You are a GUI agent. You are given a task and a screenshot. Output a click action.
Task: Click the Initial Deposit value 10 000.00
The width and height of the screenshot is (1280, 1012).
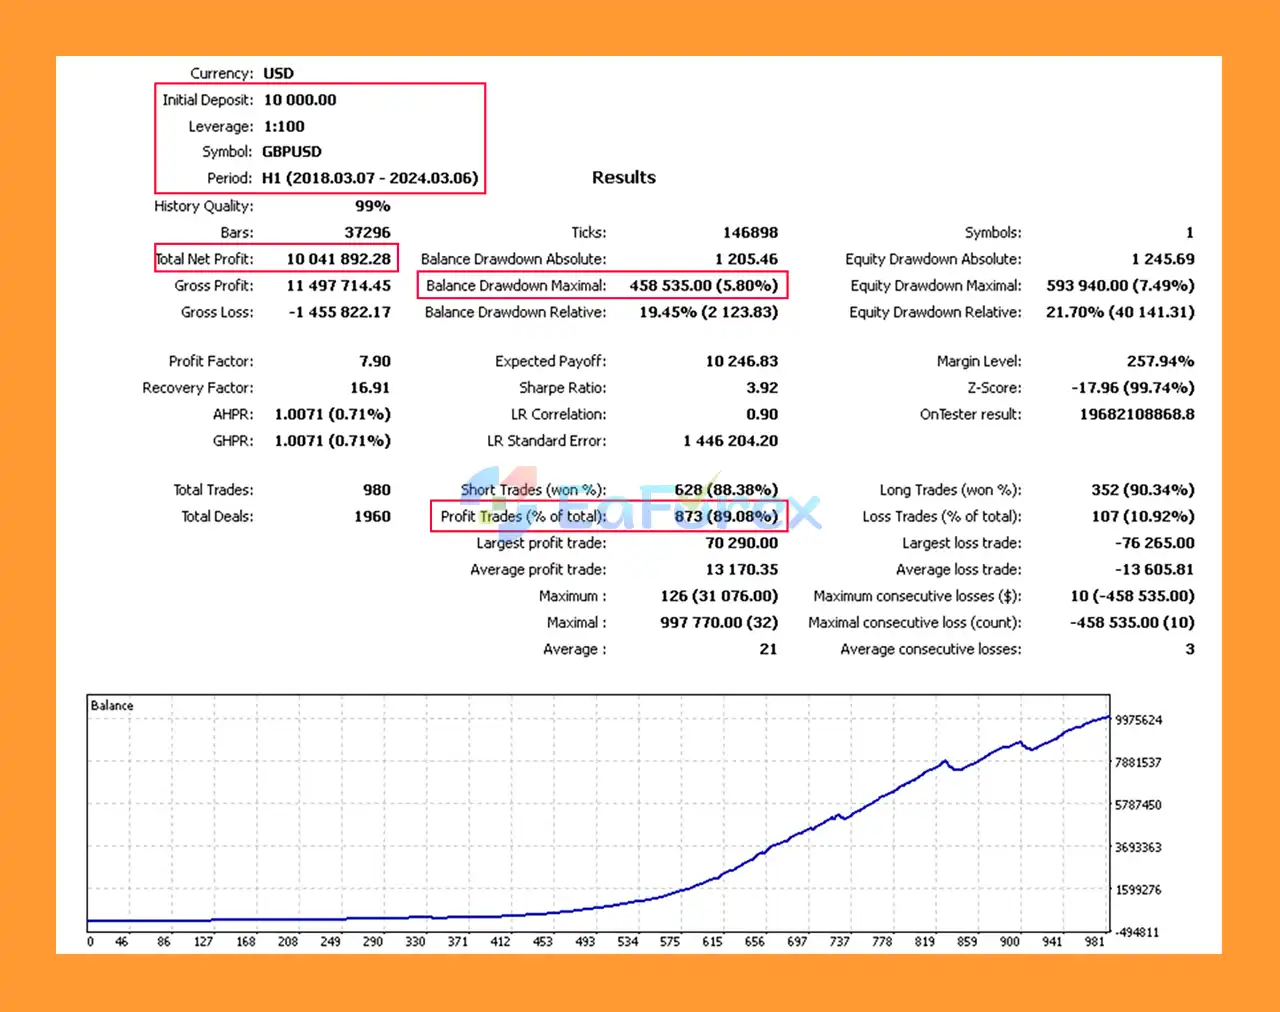pos(300,100)
